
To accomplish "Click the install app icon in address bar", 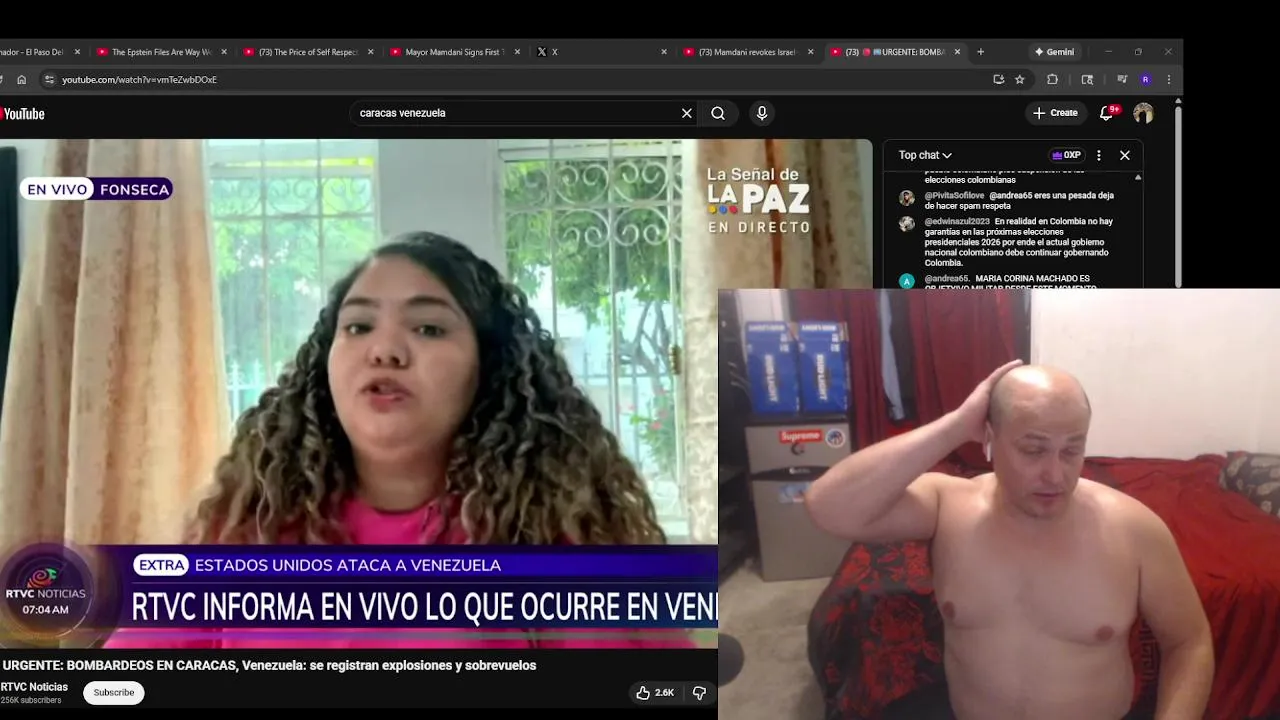I will pos(999,79).
